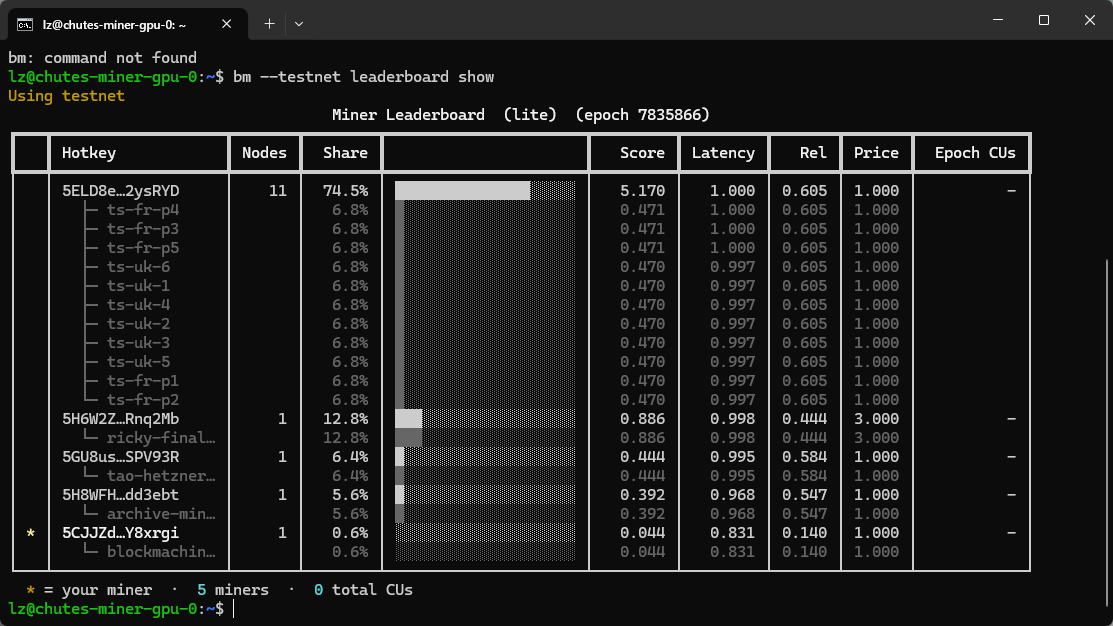
Task: Select the lz@chutes-miner-gpu-0 tab
Action: coord(128,24)
